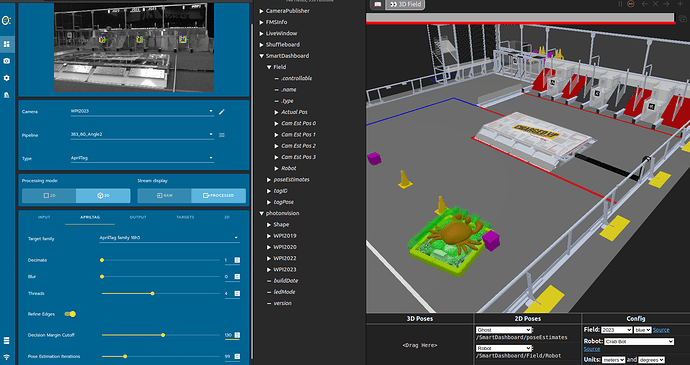690x365 pixels.
Task: Switch stream display to RAW
Action: click(165, 195)
